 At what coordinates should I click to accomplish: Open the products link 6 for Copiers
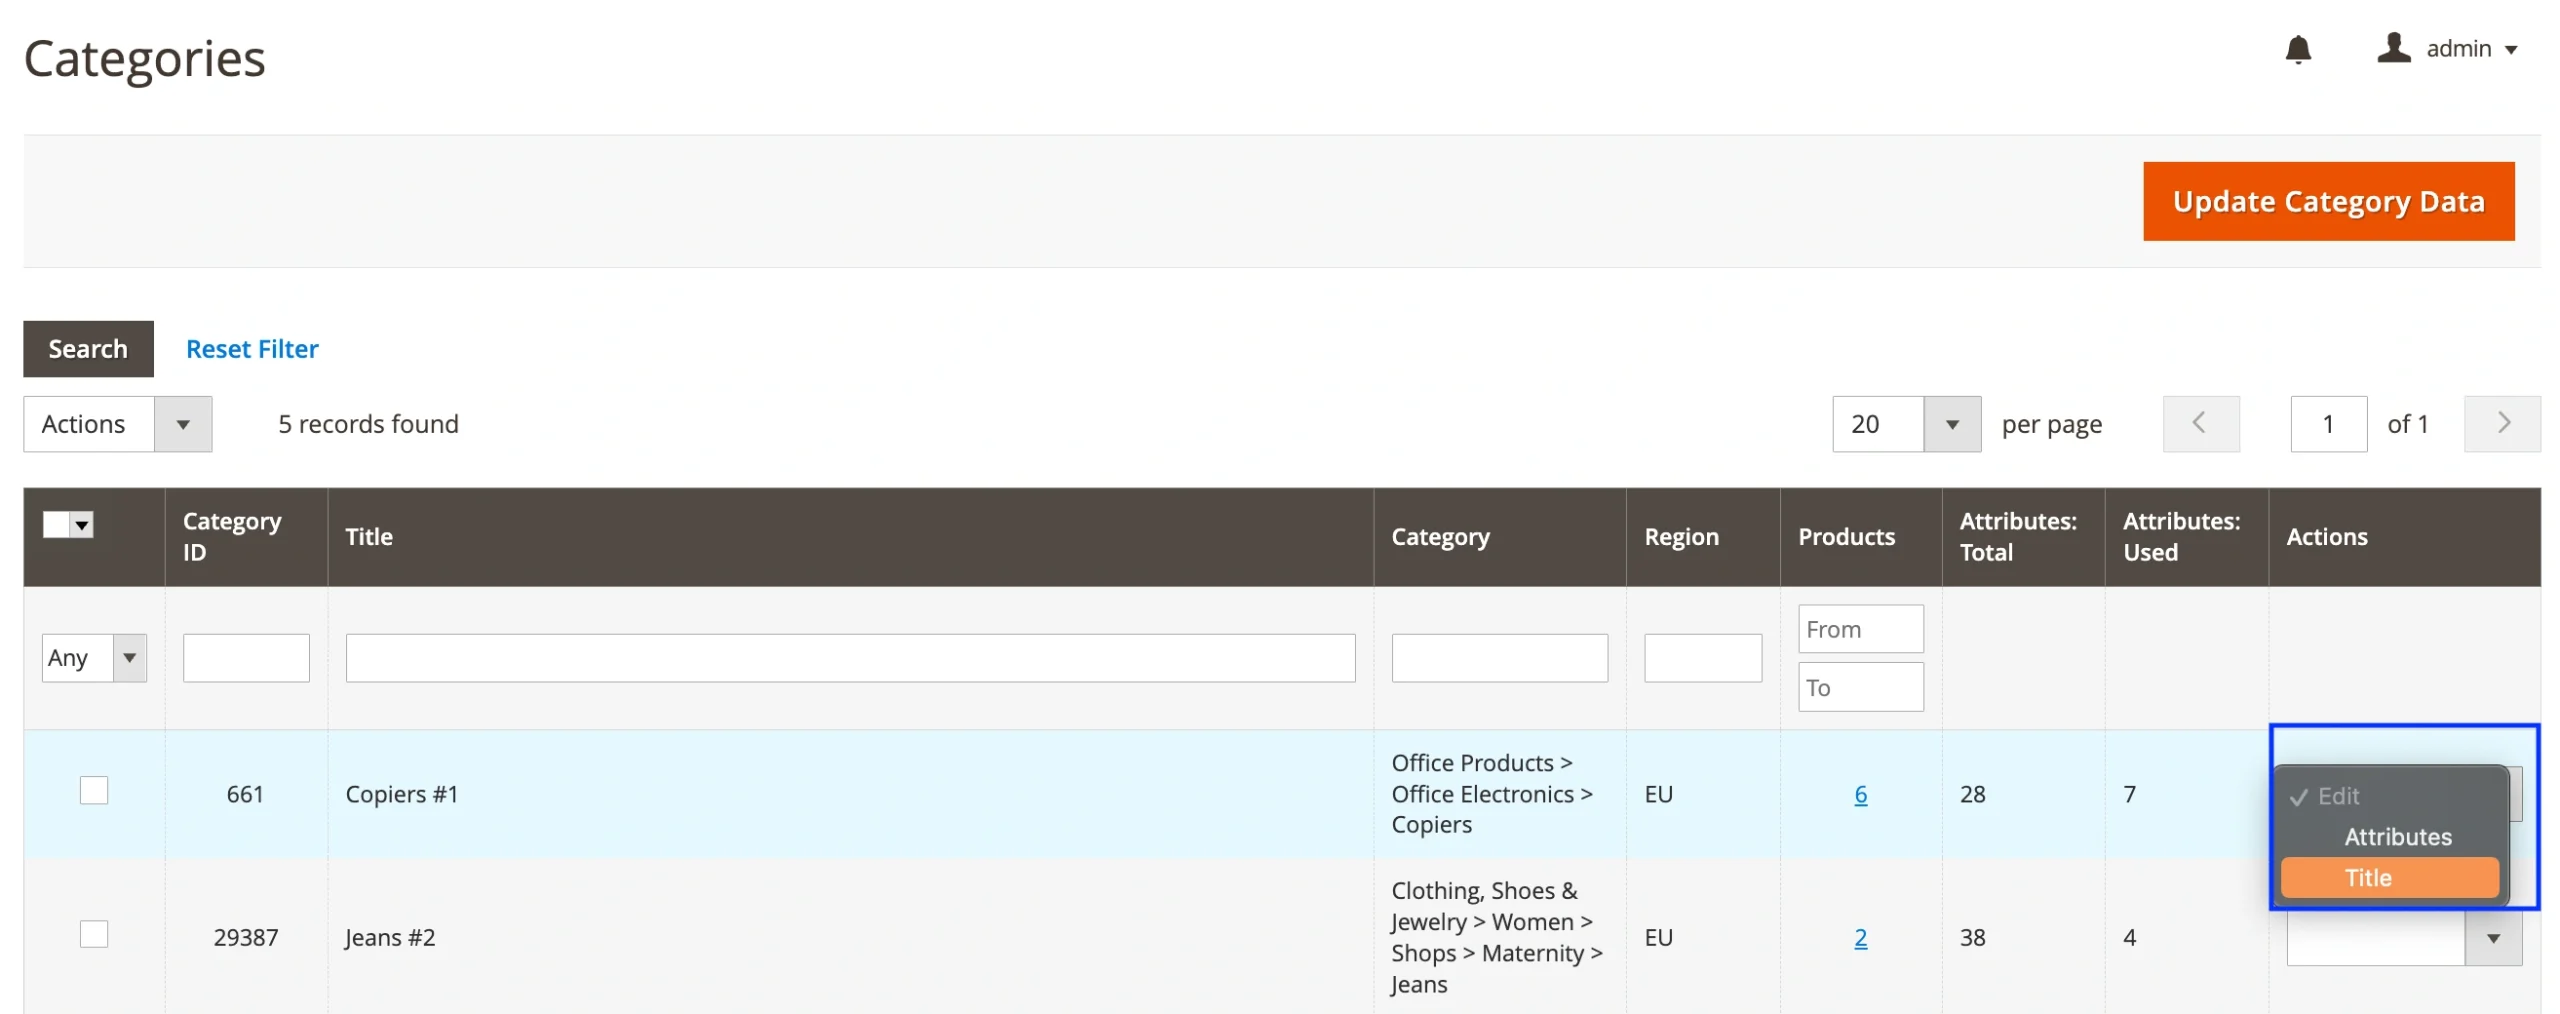click(1859, 794)
